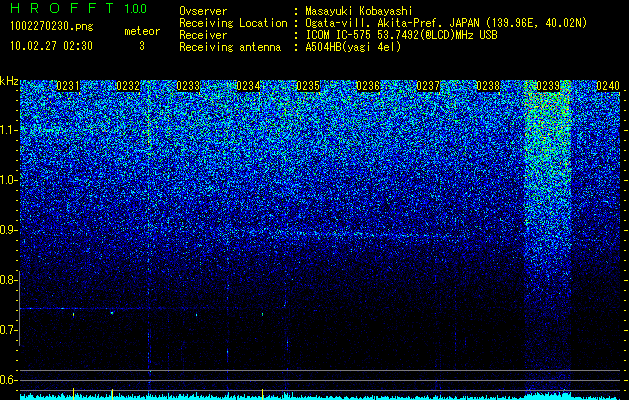Click the observer name Masayuki Kobayashi

359,11
